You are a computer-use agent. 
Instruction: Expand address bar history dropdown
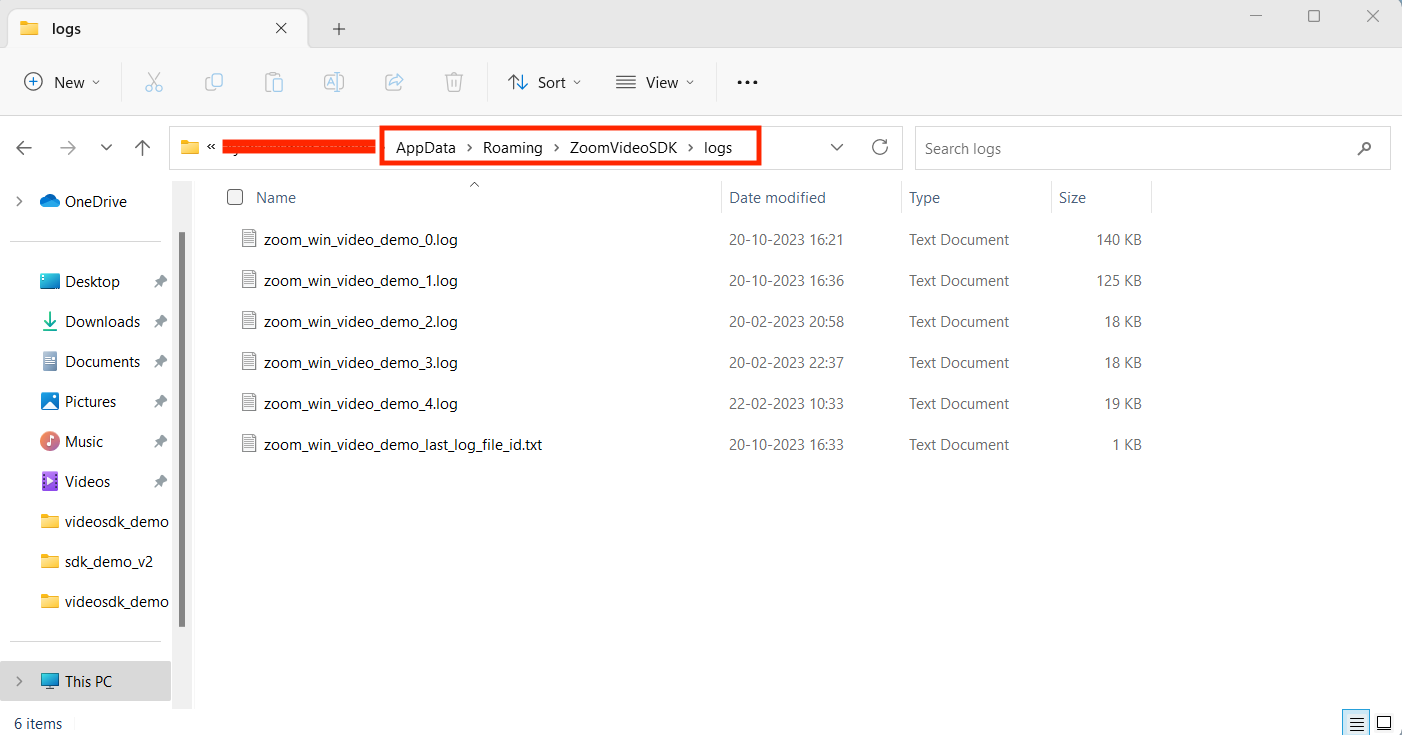point(837,148)
